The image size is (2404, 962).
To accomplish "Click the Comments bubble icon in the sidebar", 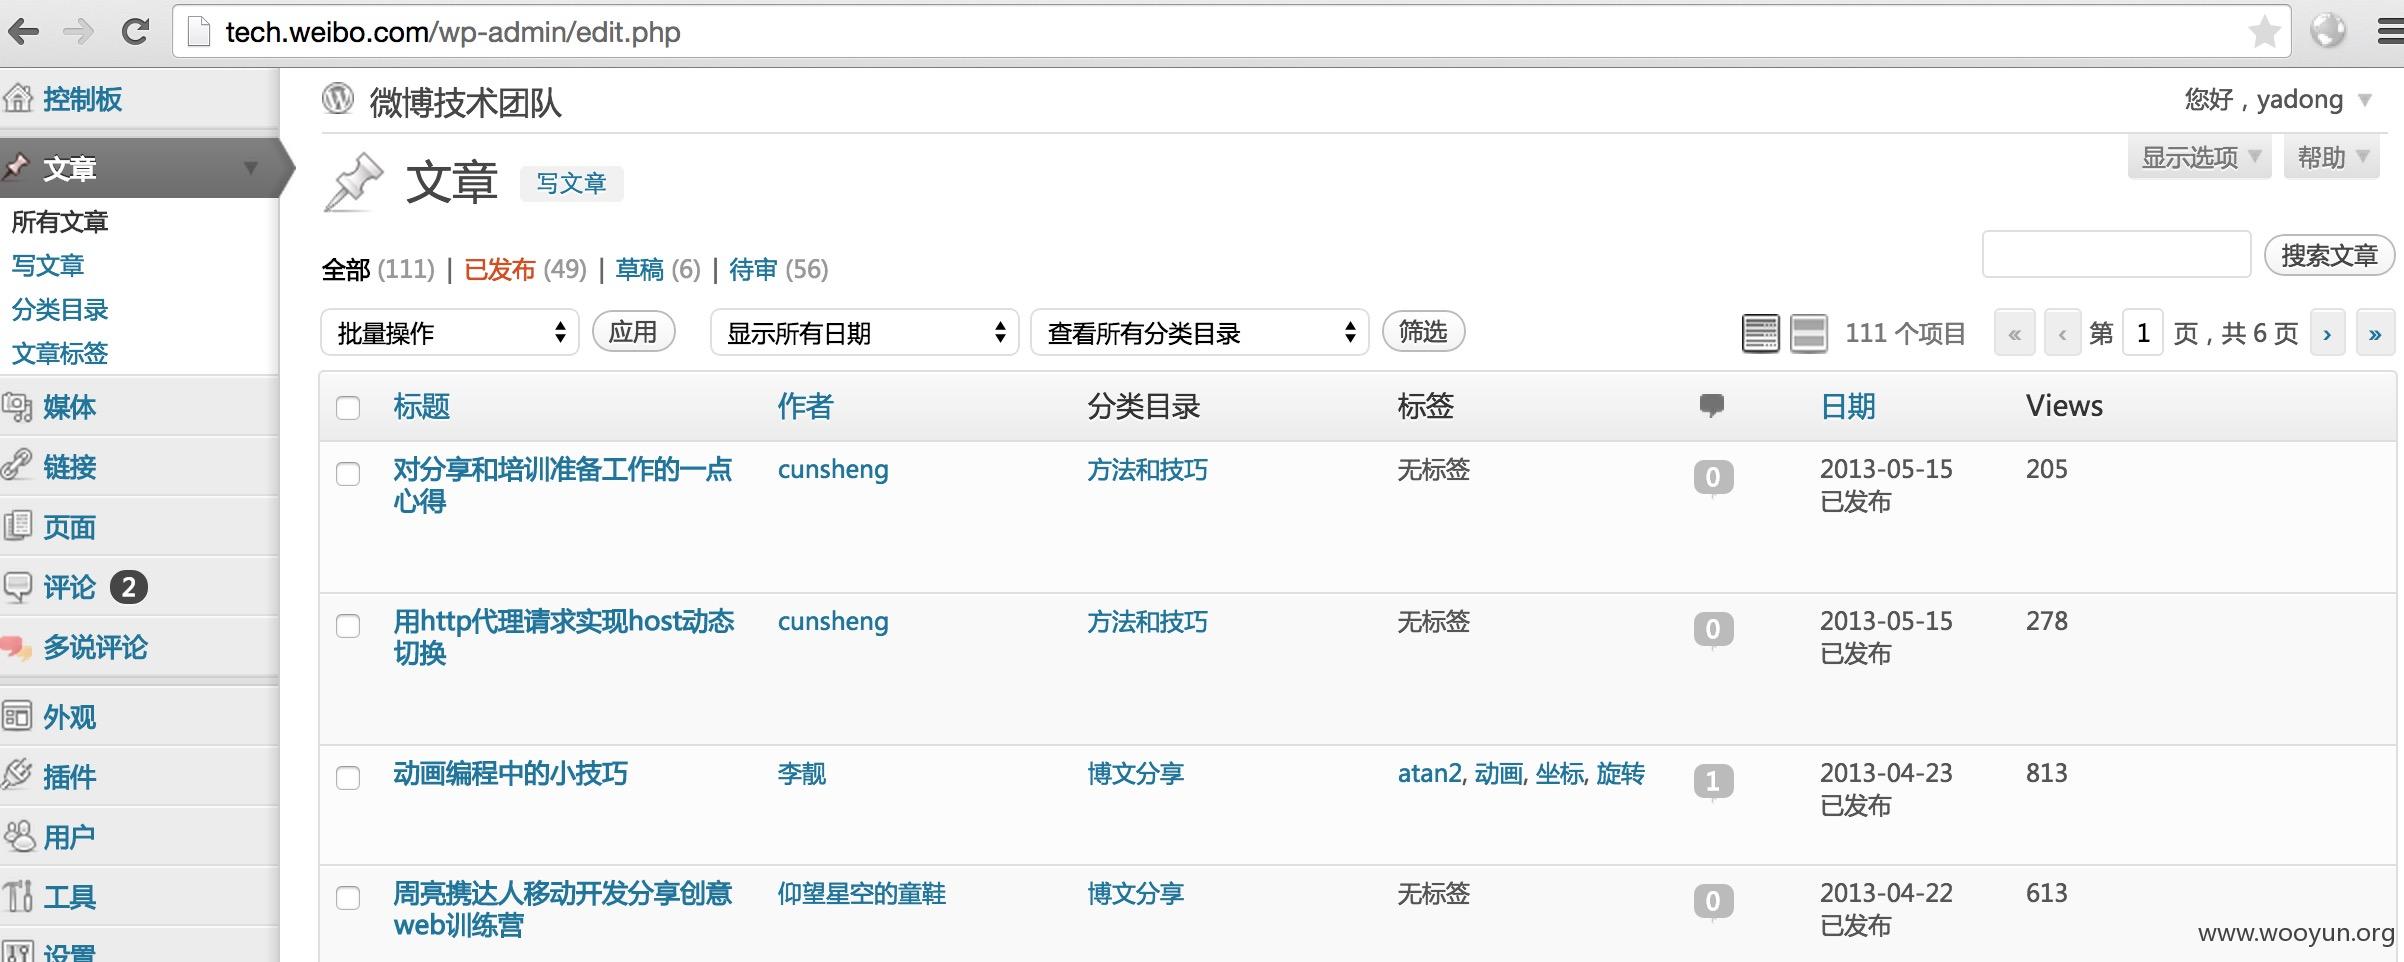I will 18,587.
